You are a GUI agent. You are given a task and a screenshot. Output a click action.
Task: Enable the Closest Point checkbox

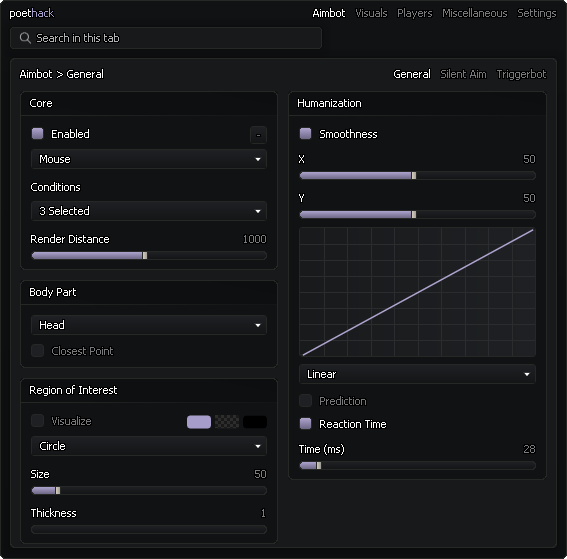coord(38,351)
